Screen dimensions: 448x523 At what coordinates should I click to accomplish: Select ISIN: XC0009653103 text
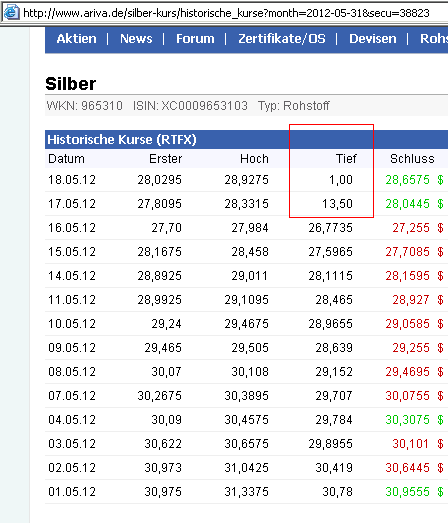(190, 106)
